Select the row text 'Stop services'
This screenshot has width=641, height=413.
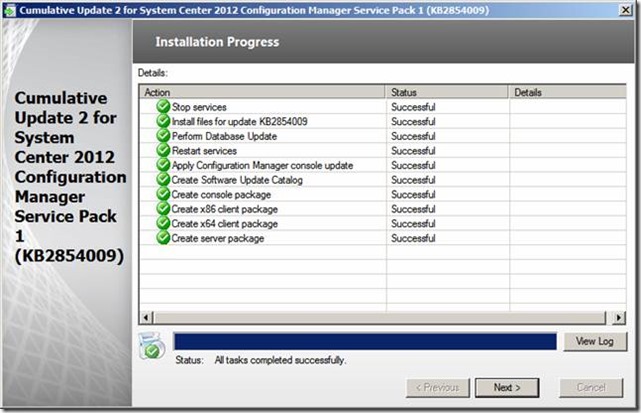[199, 107]
